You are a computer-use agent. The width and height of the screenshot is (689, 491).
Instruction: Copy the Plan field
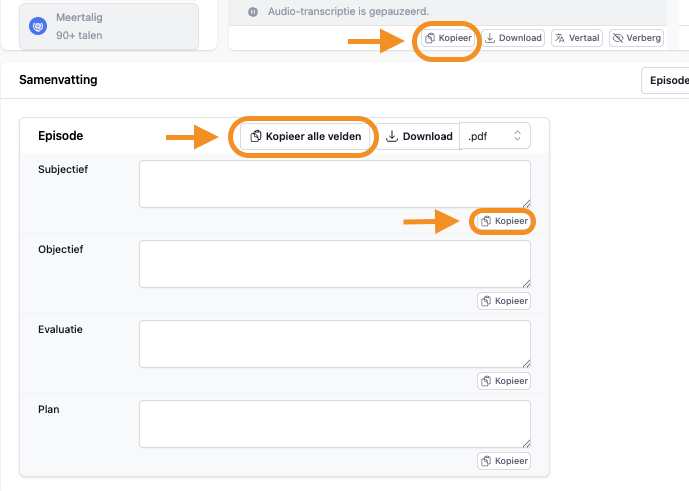click(x=504, y=461)
